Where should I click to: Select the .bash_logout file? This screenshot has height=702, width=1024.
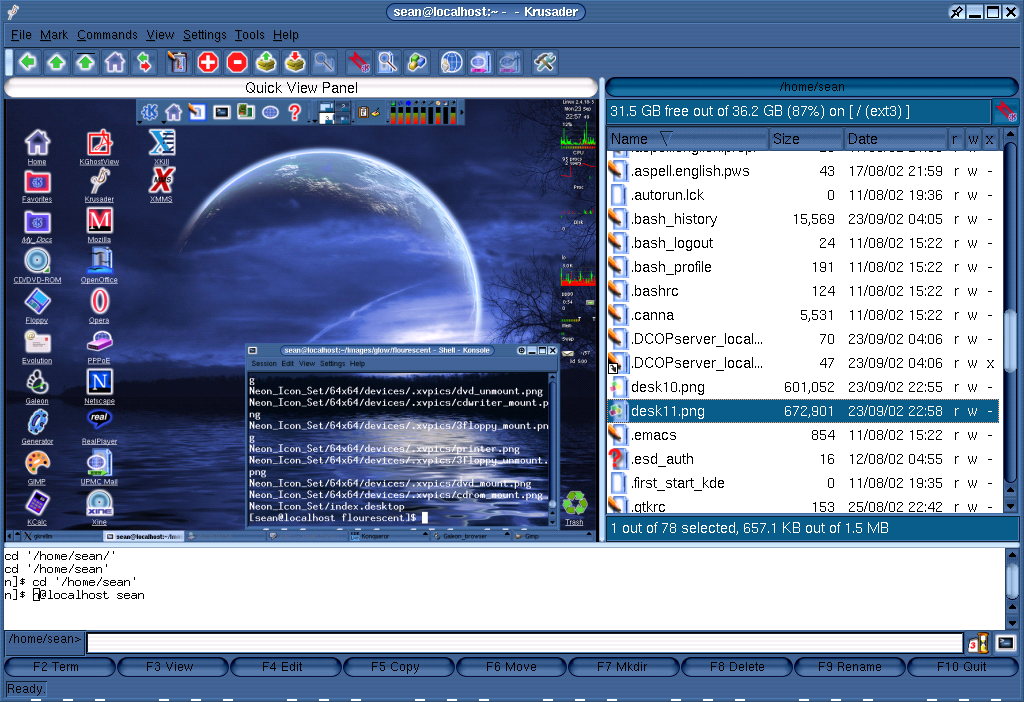[x=803, y=243]
